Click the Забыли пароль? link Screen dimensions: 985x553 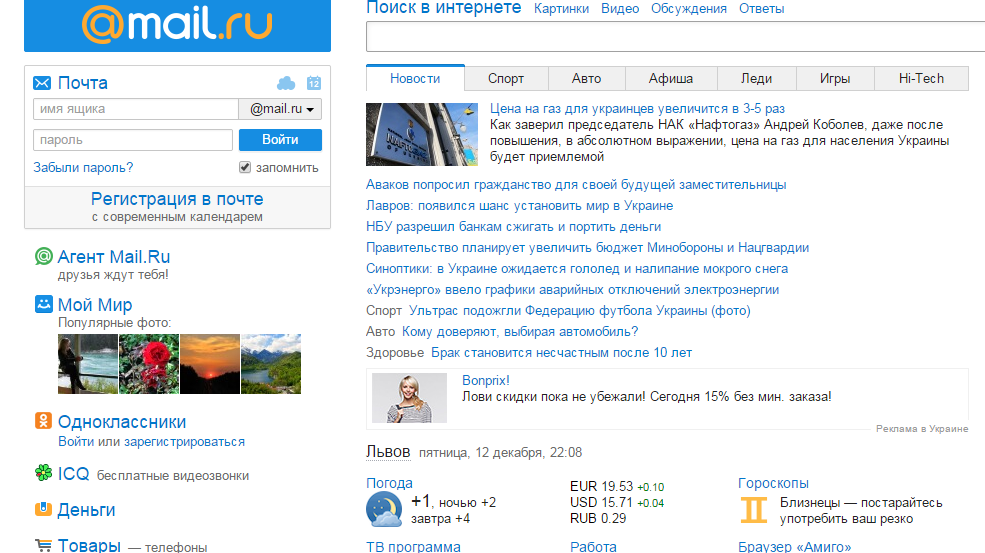(x=84, y=167)
